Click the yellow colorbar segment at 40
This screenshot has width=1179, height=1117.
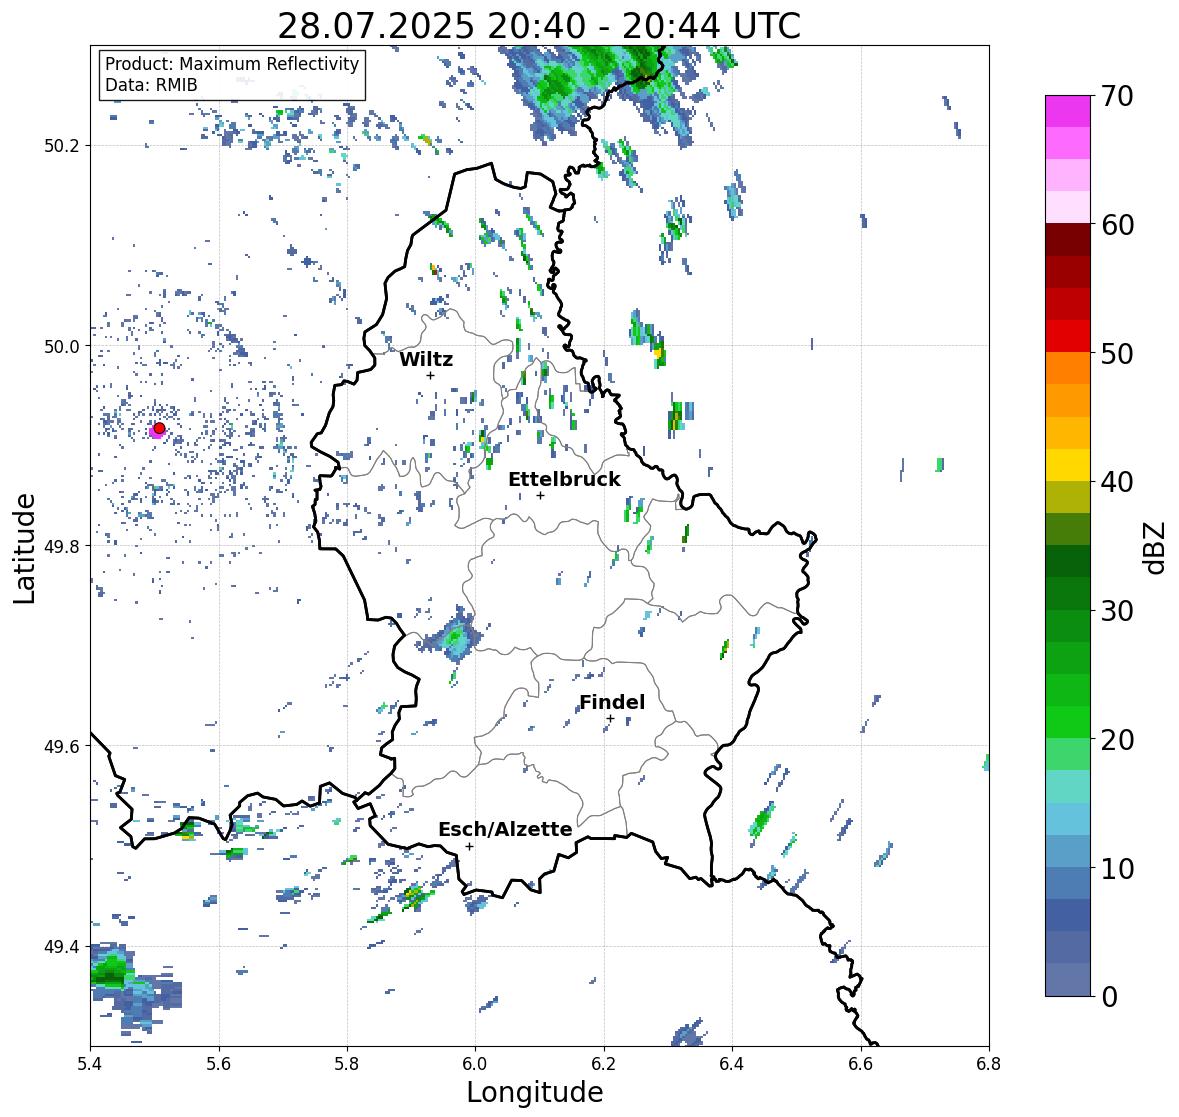(1068, 465)
